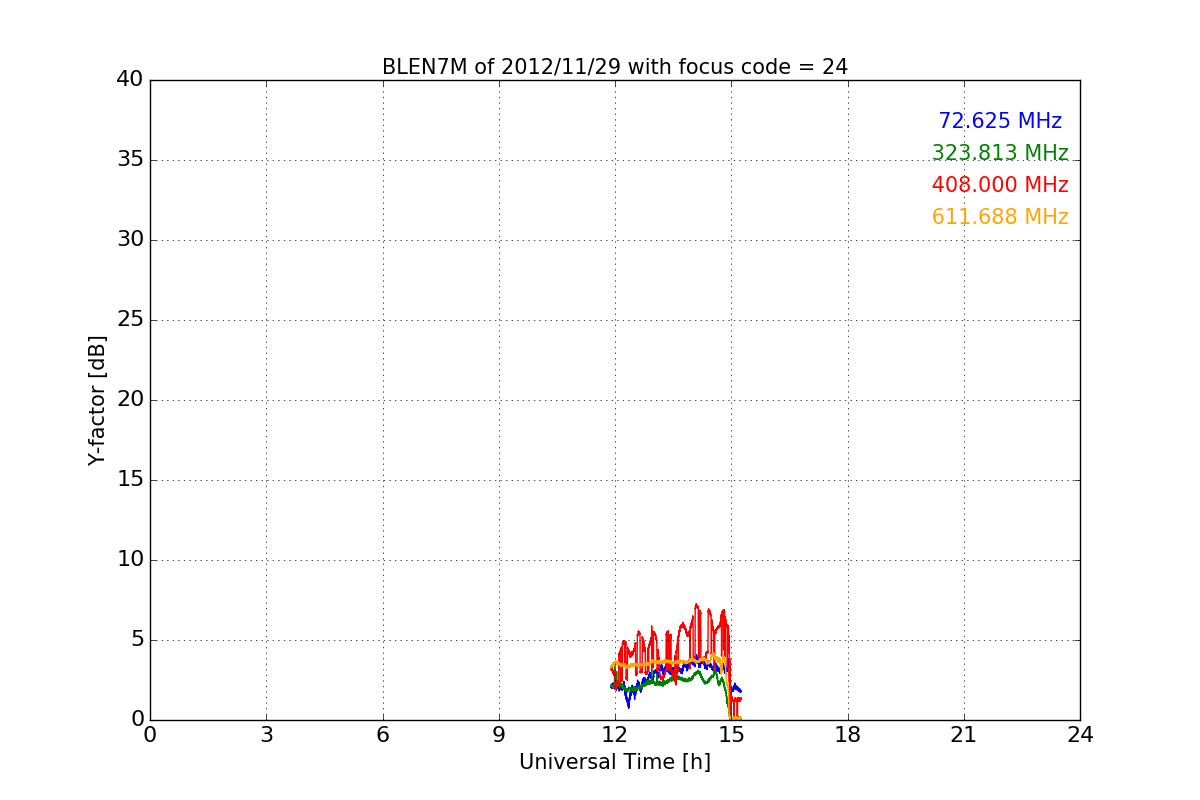Click the y-axis tick label 20

(130, 400)
